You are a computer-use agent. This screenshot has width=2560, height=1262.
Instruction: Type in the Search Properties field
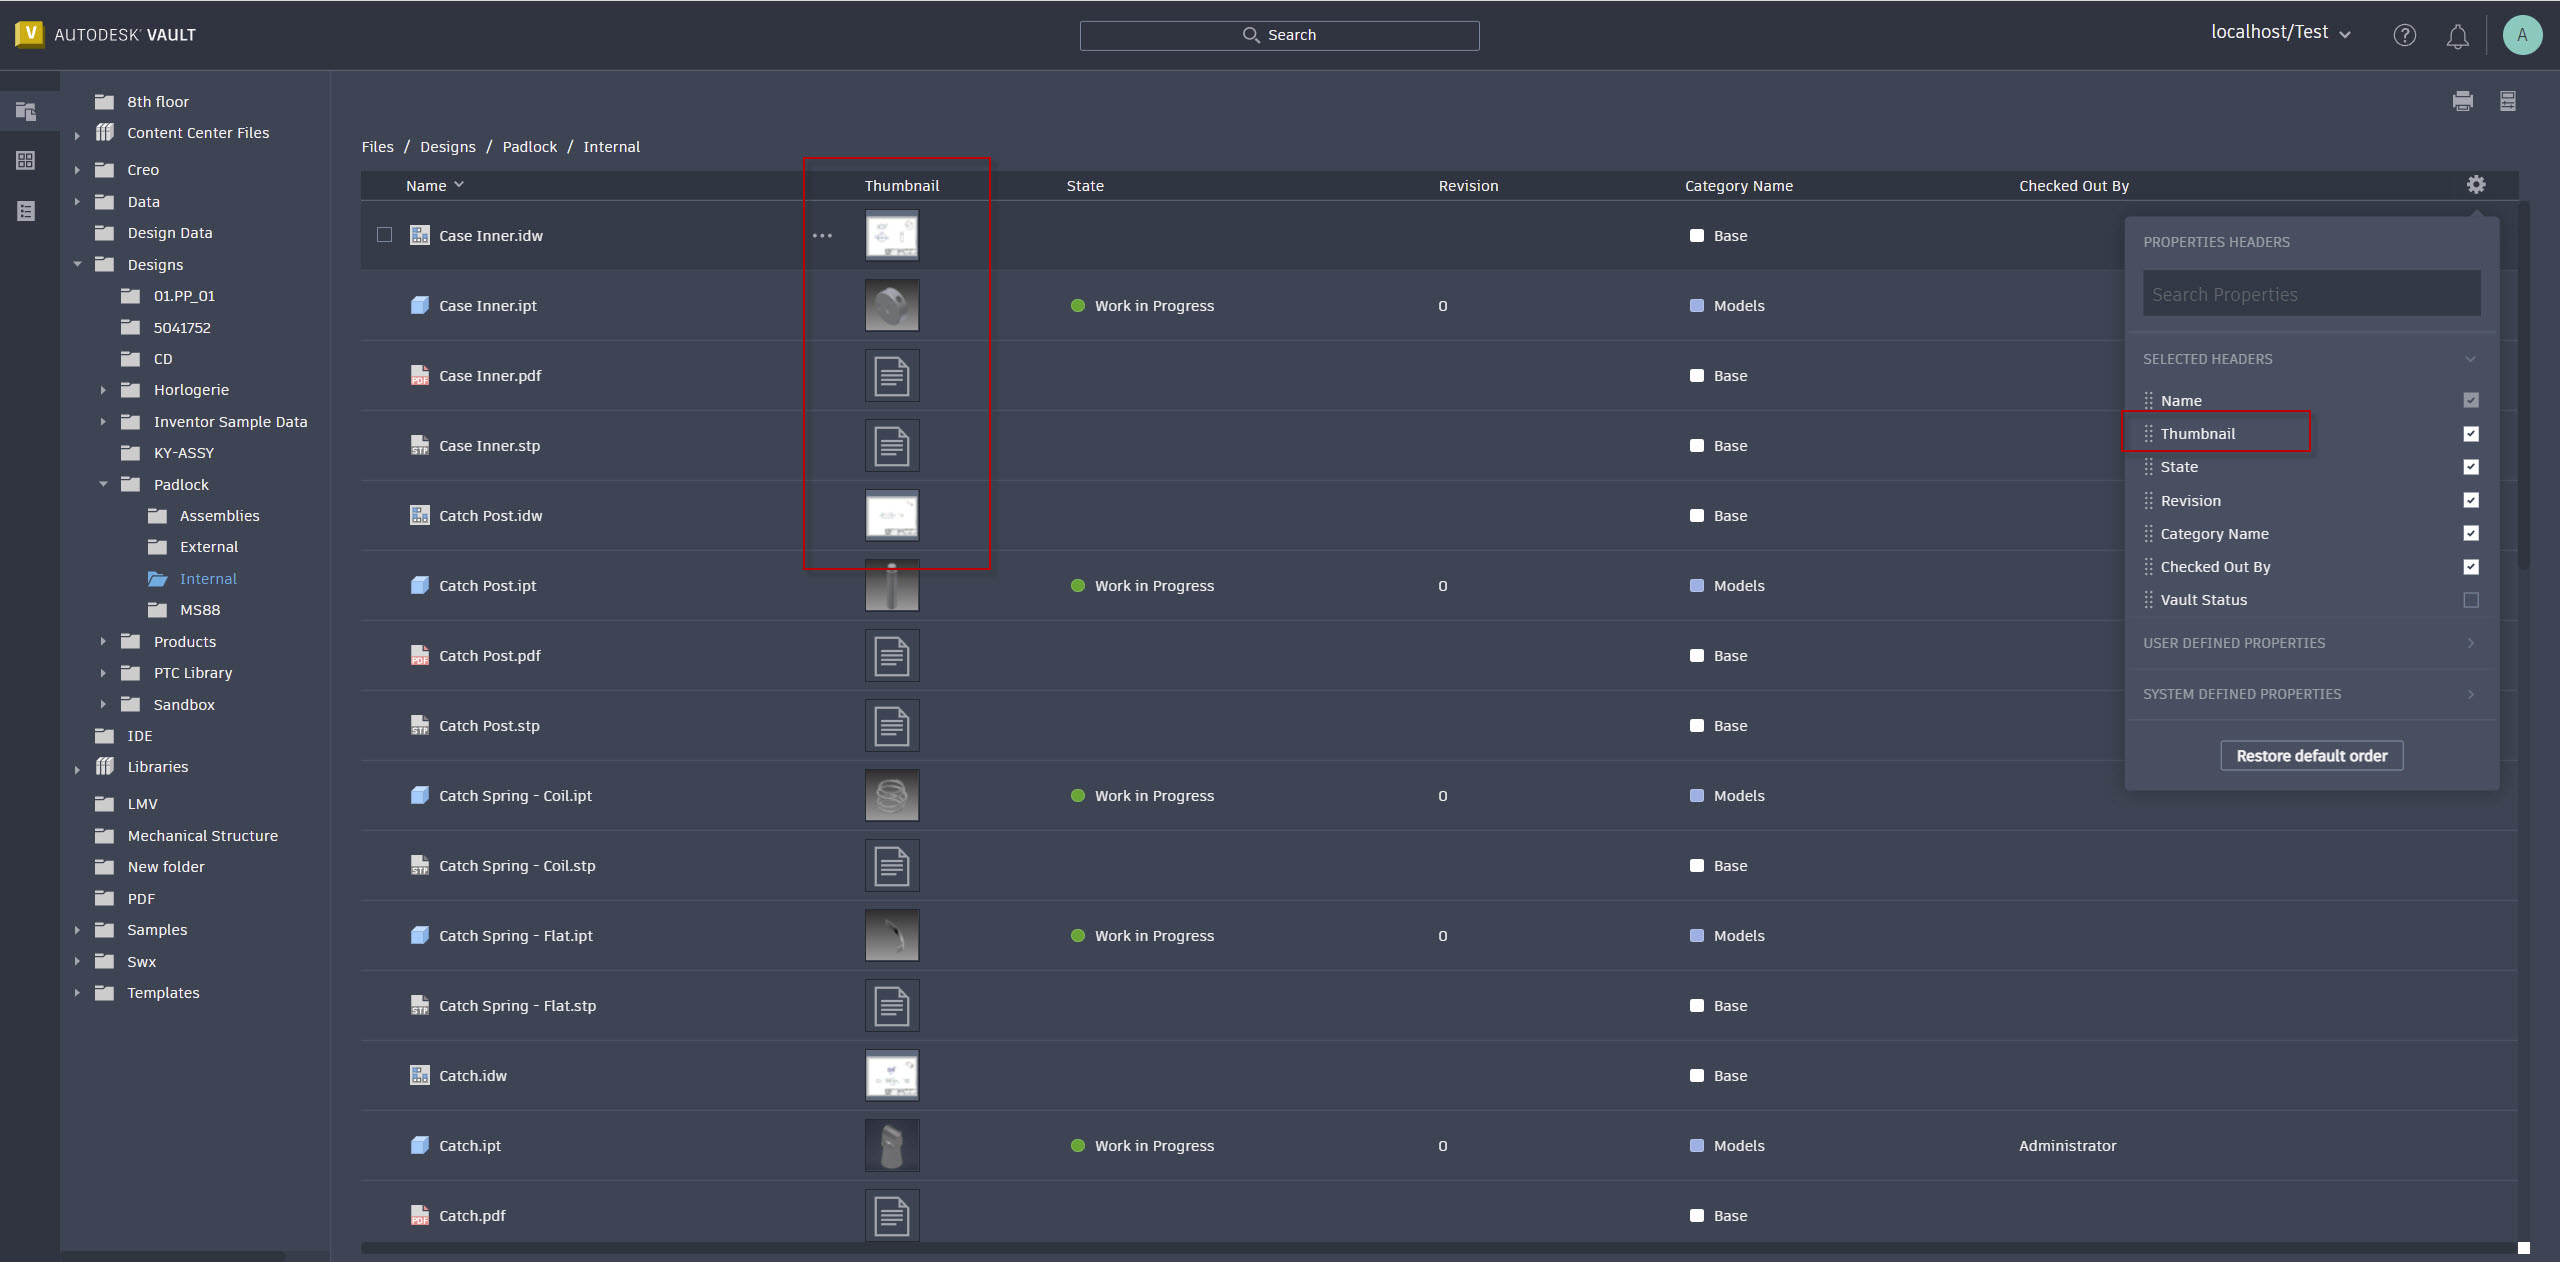point(2310,293)
